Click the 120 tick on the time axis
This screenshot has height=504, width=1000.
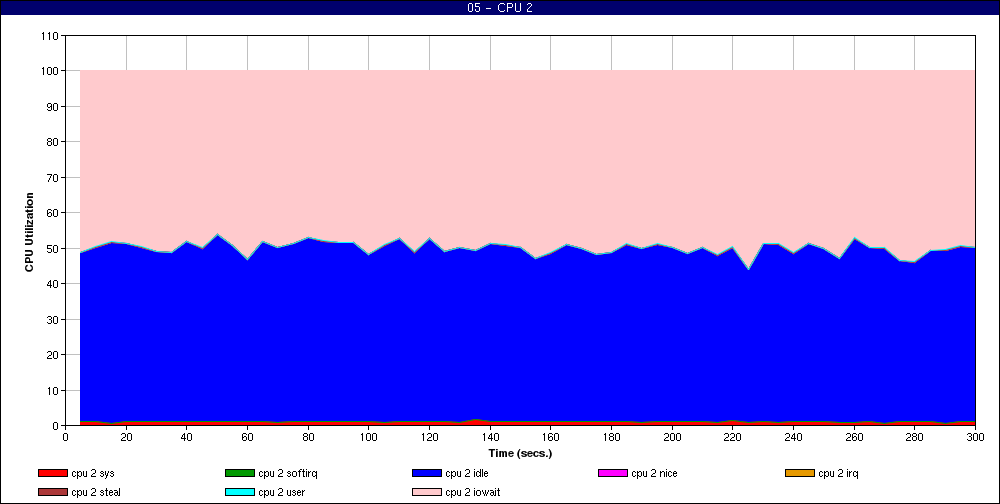pos(429,437)
